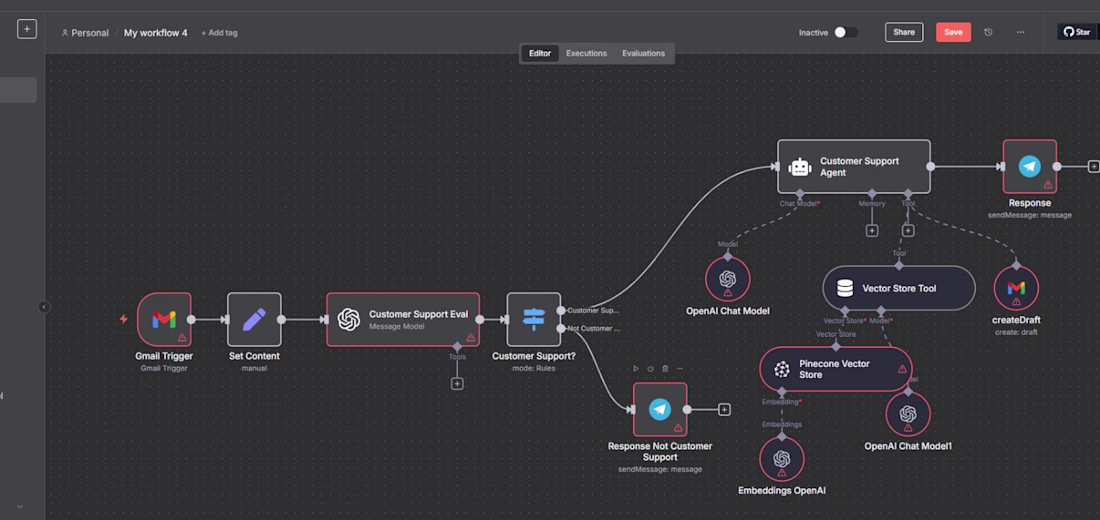Click the sendMessage: message text under Response
The image size is (1100, 520).
tap(1030, 215)
